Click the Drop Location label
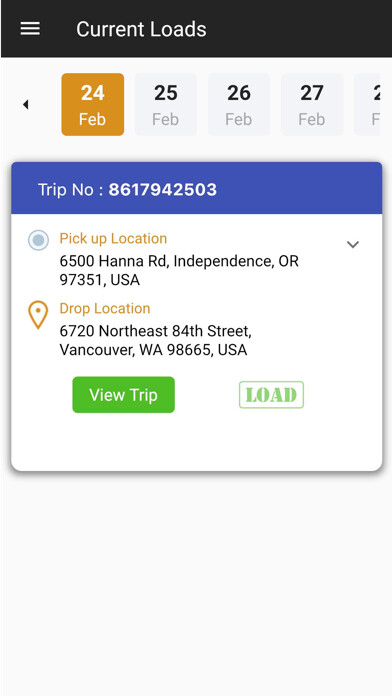Viewport: 392px width, 696px height. 105,308
